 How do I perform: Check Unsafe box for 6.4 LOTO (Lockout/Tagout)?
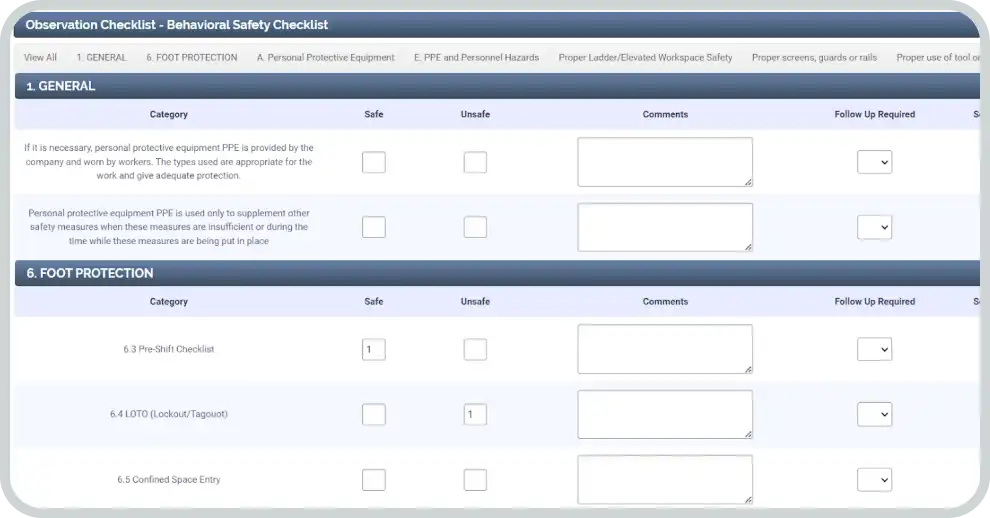tap(475, 414)
